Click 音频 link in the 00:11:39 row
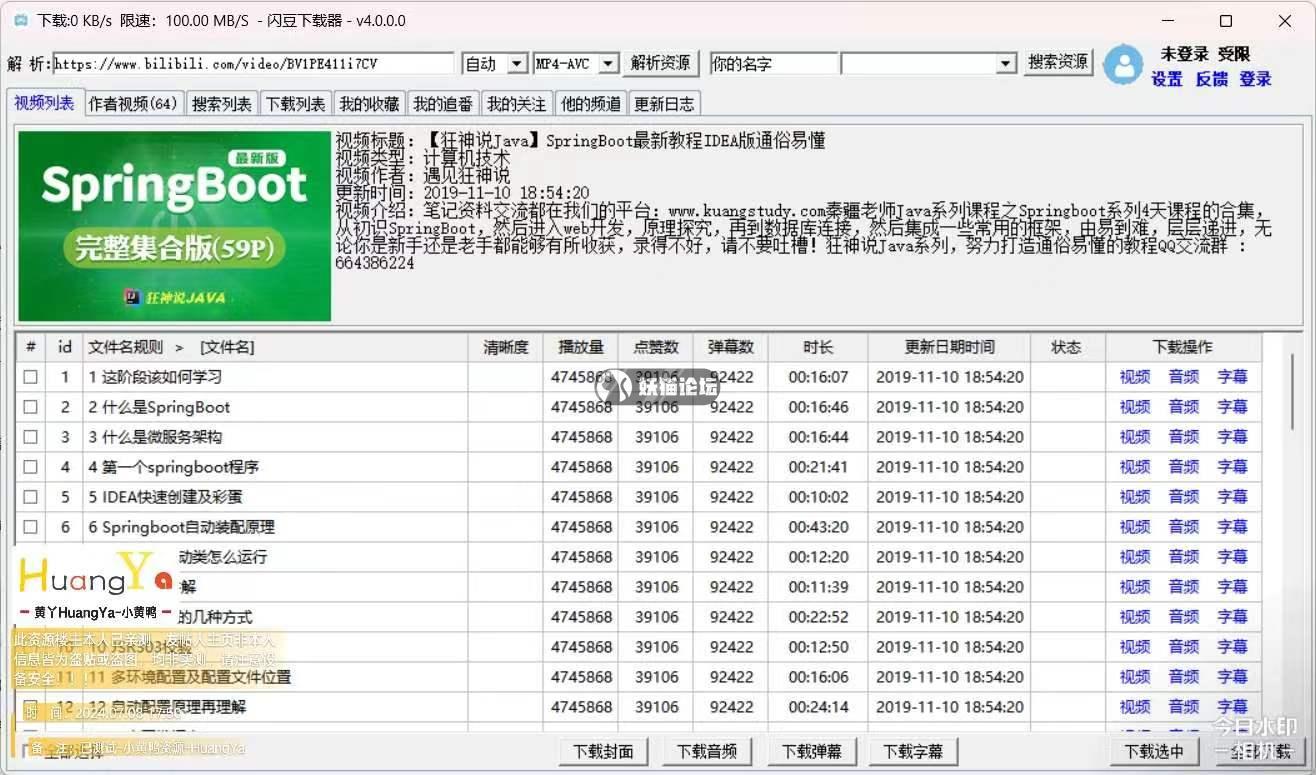 click(x=1184, y=587)
